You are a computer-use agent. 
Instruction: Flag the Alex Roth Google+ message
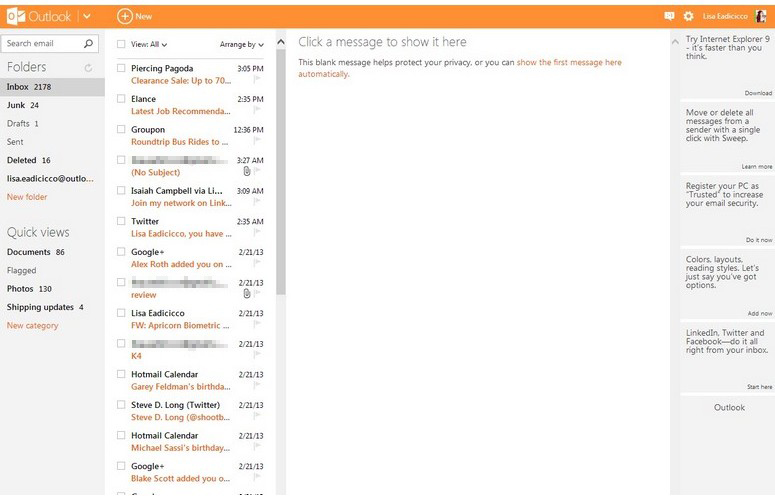pyautogui.click(x=257, y=263)
